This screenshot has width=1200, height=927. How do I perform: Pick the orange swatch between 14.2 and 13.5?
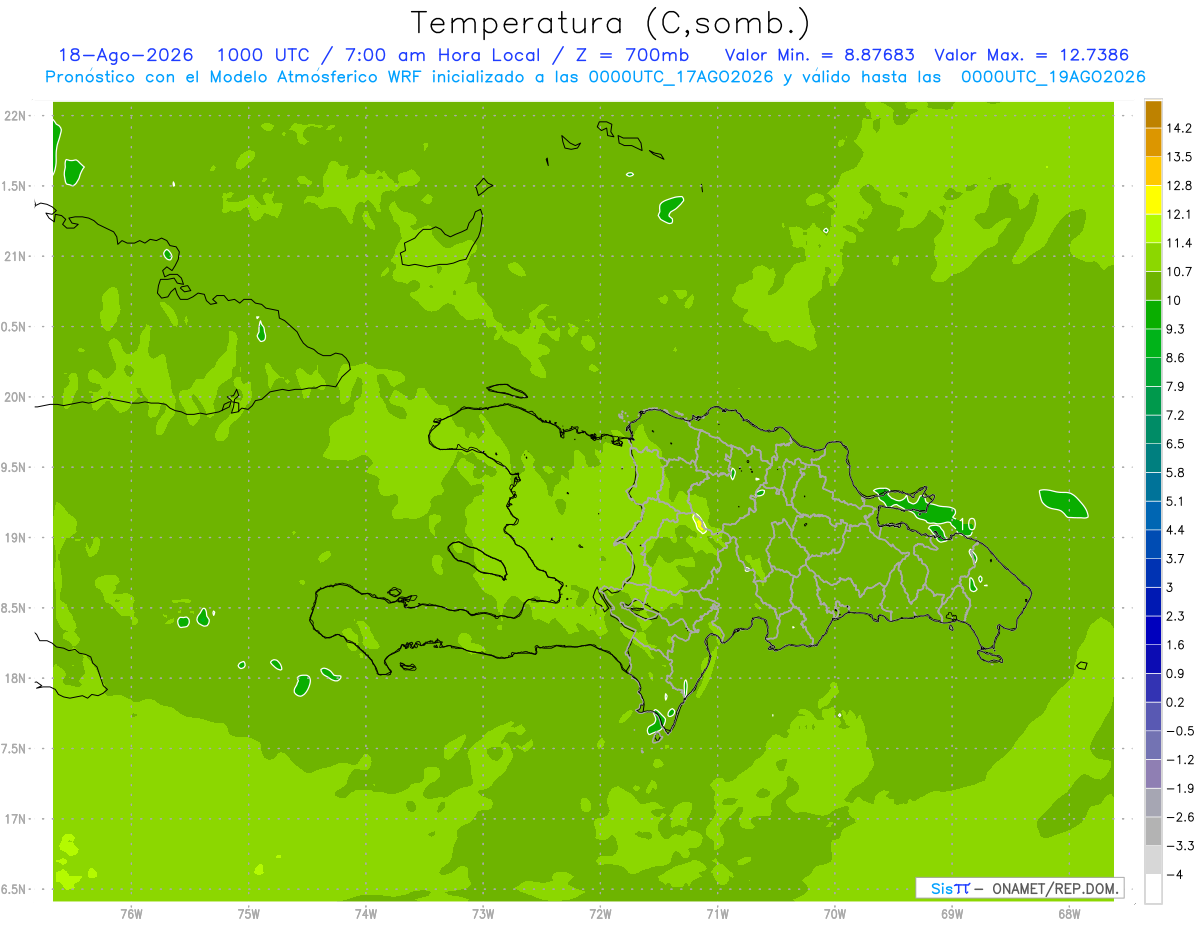(1153, 142)
